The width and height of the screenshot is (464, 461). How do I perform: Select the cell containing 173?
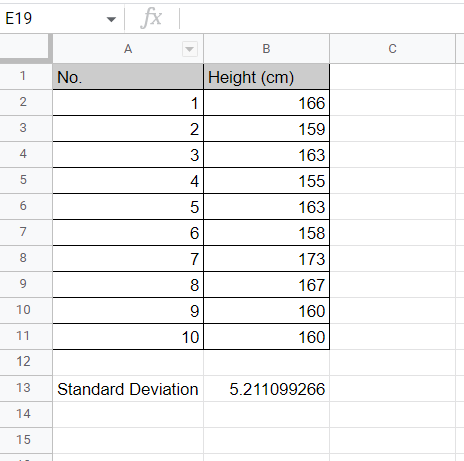266,259
